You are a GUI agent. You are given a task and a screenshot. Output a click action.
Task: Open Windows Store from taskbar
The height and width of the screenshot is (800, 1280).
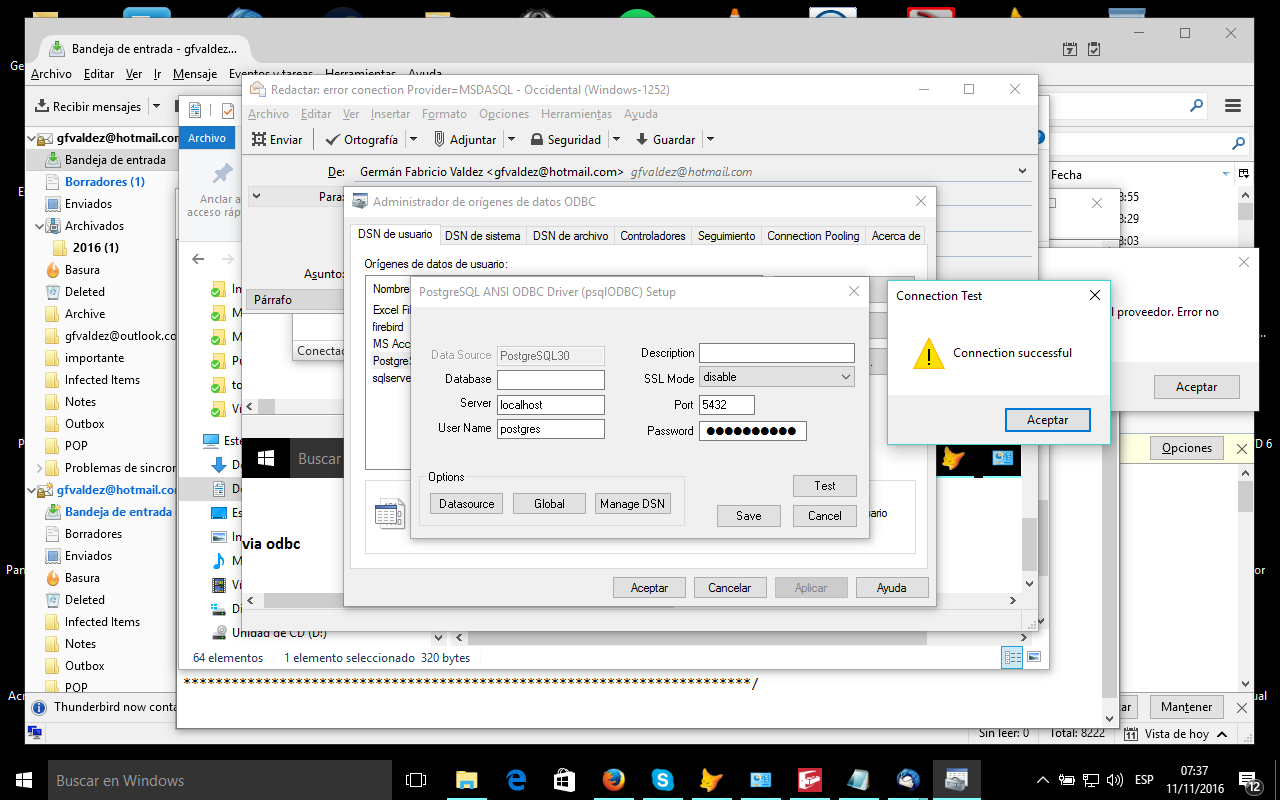pyautogui.click(x=564, y=780)
